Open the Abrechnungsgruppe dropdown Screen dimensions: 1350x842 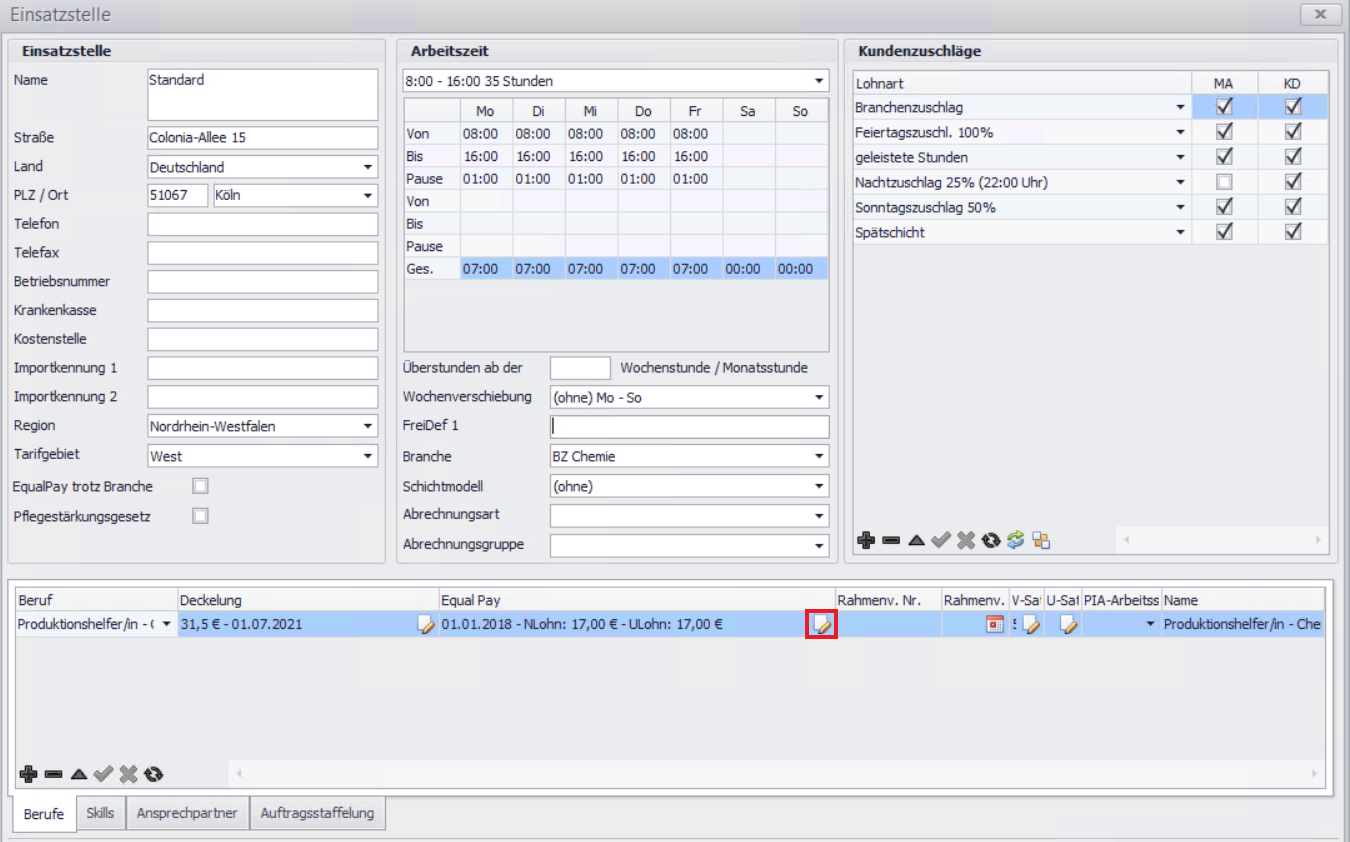click(819, 546)
